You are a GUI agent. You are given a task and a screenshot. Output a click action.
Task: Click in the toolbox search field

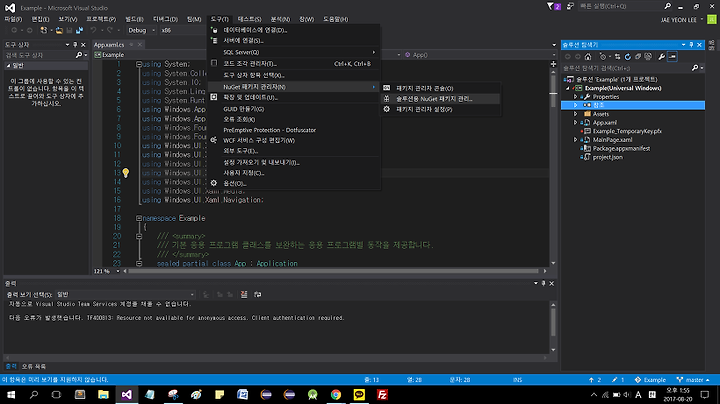point(39,55)
